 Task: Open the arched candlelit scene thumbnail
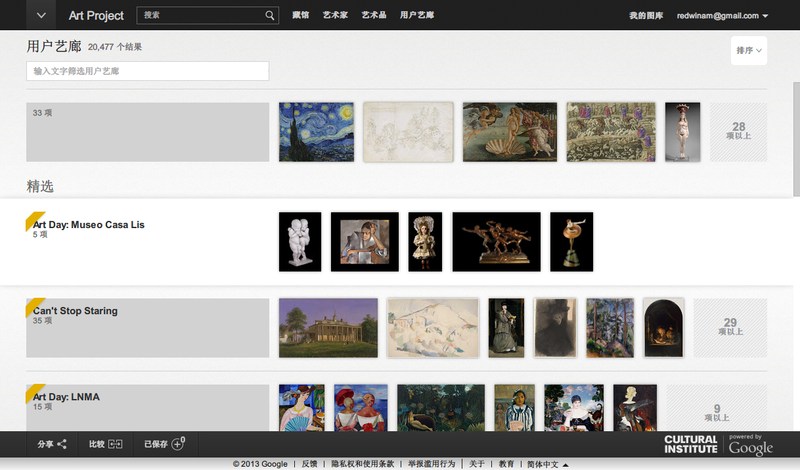click(x=664, y=328)
